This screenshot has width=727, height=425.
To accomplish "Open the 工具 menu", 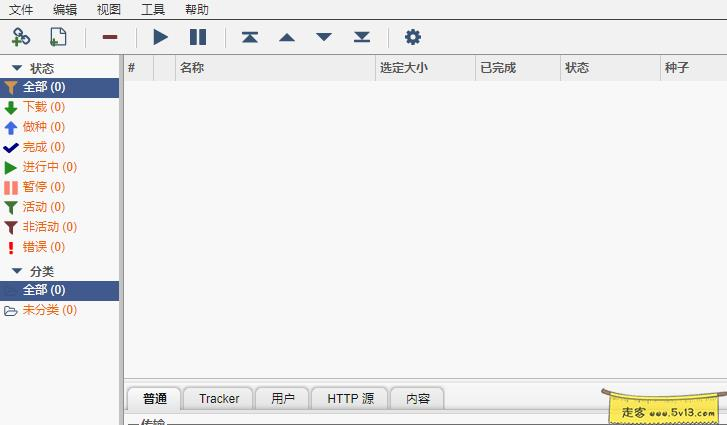I will click(153, 9).
